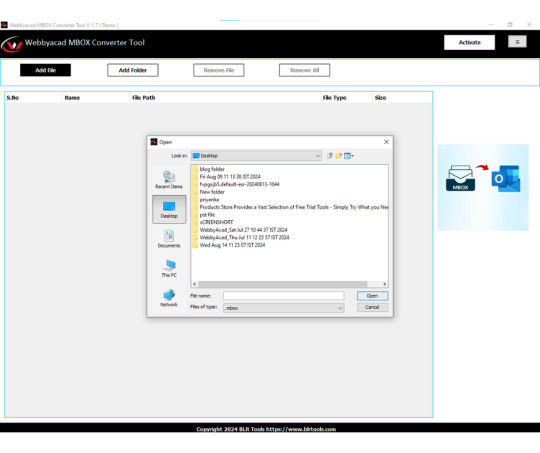This screenshot has width=540, height=453.
Task: Go up one folder level icon
Action: click(x=330, y=156)
